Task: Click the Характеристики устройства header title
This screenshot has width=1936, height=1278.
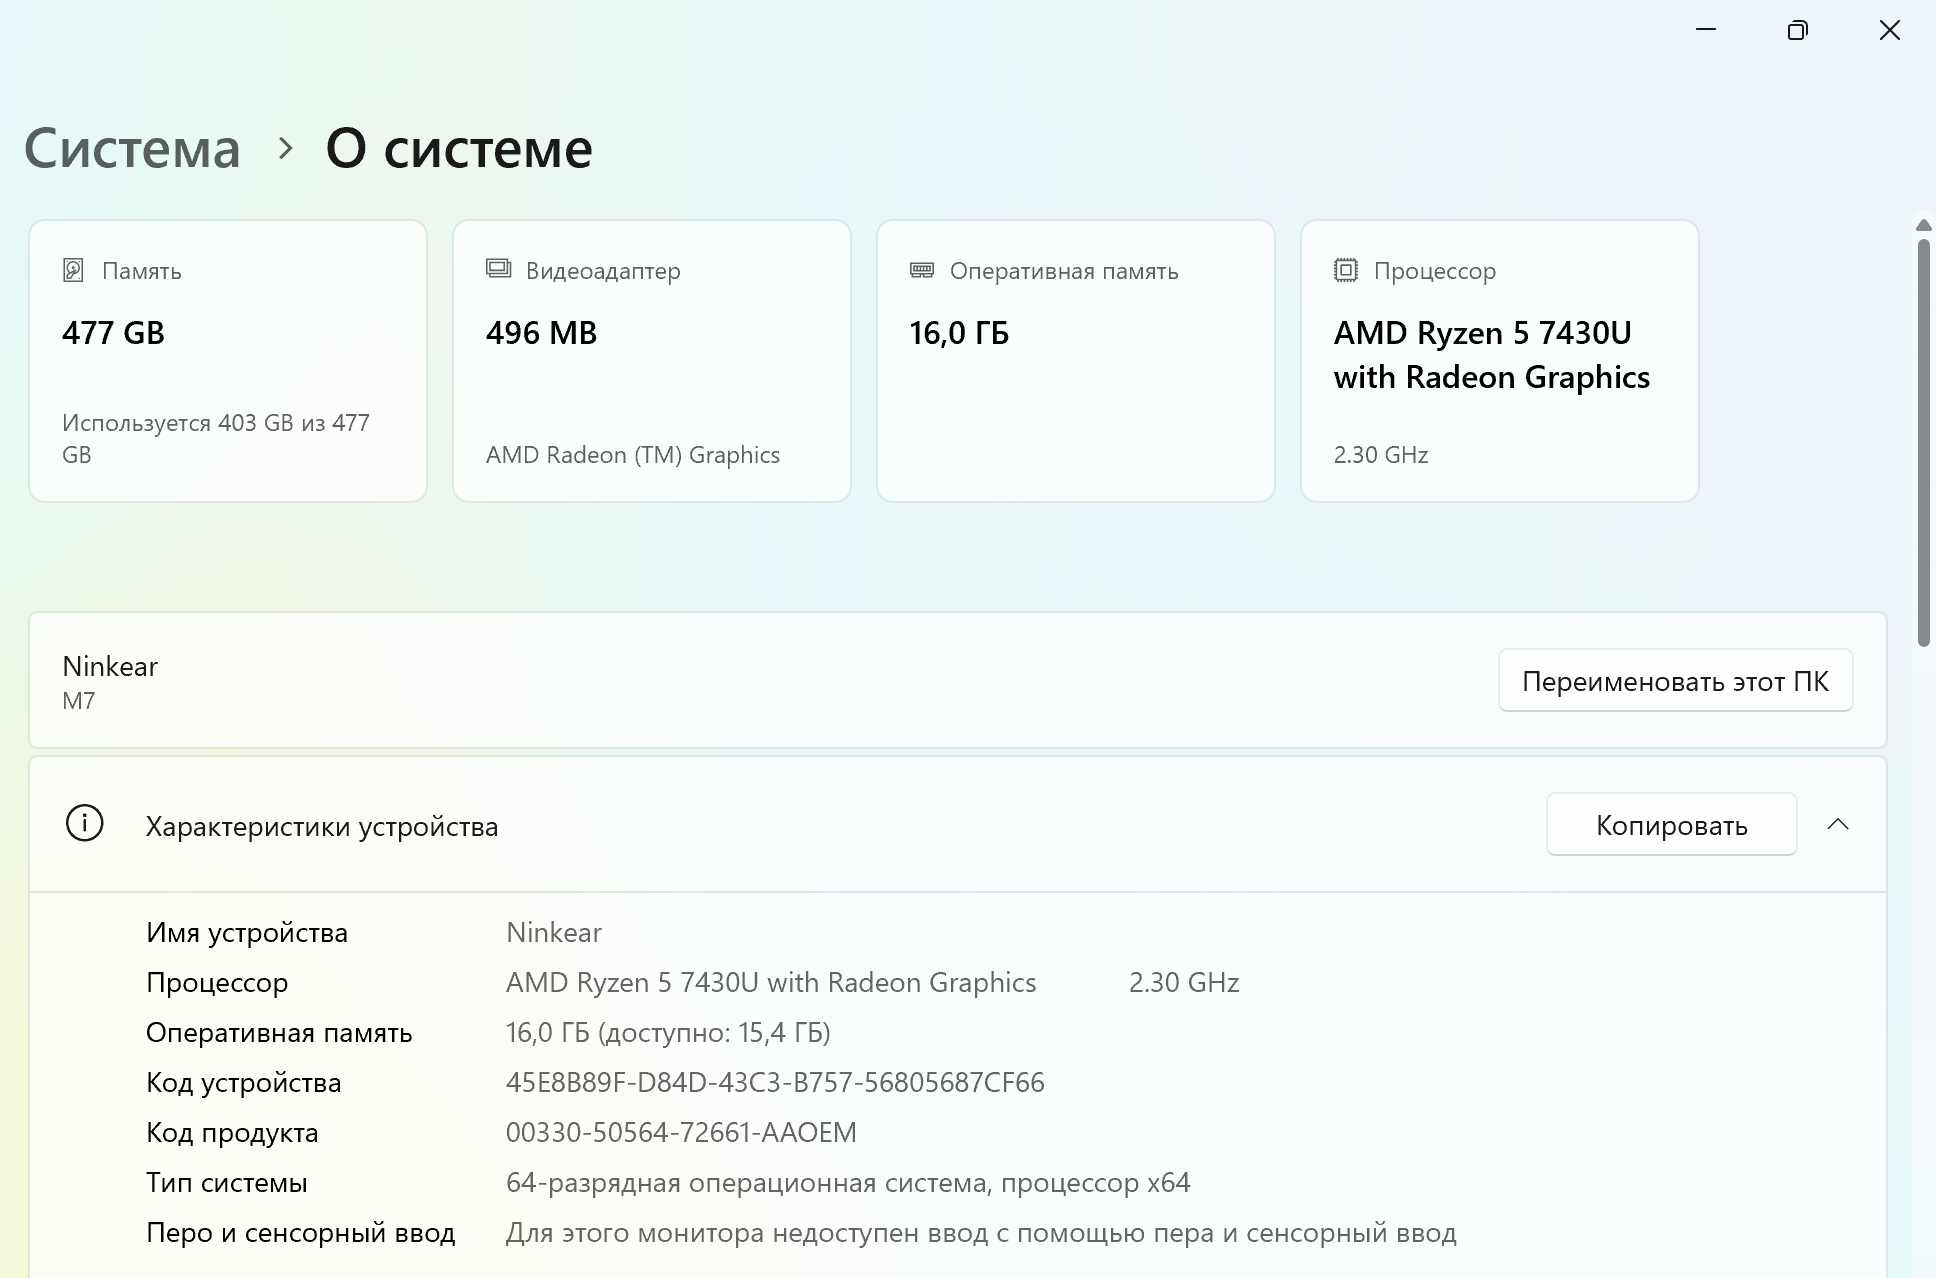Action: [x=322, y=826]
